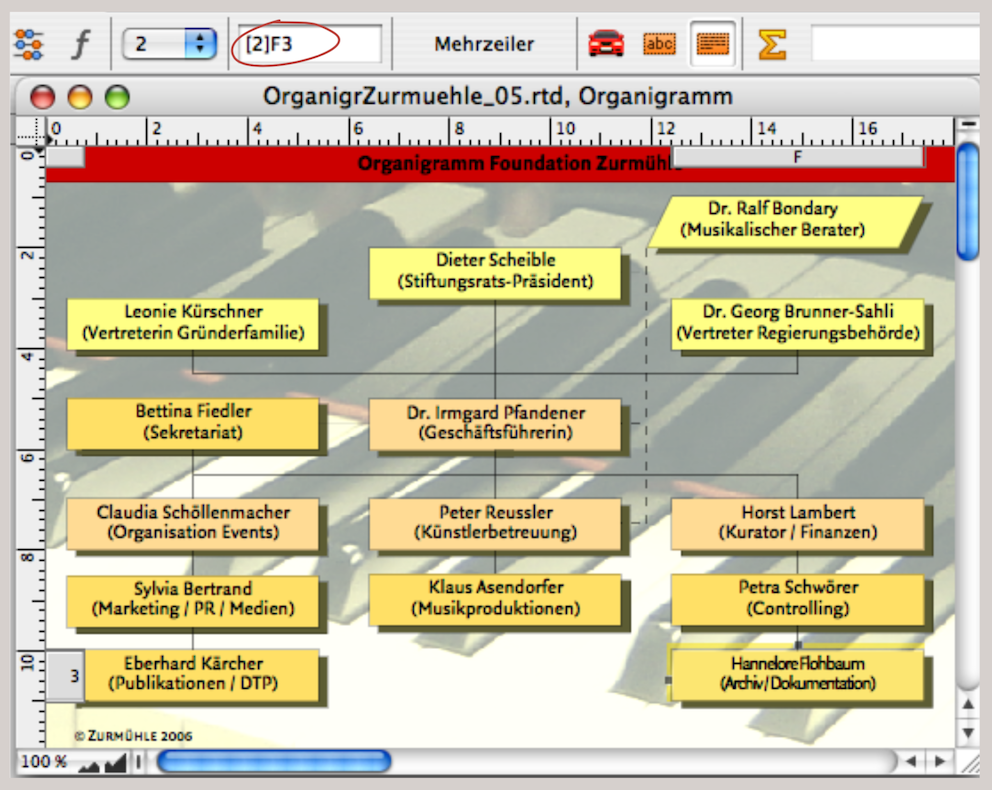Image resolution: width=992 pixels, height=790 pixels.
Task: Click the formula input field after Sigma
Action: point(895,44)
